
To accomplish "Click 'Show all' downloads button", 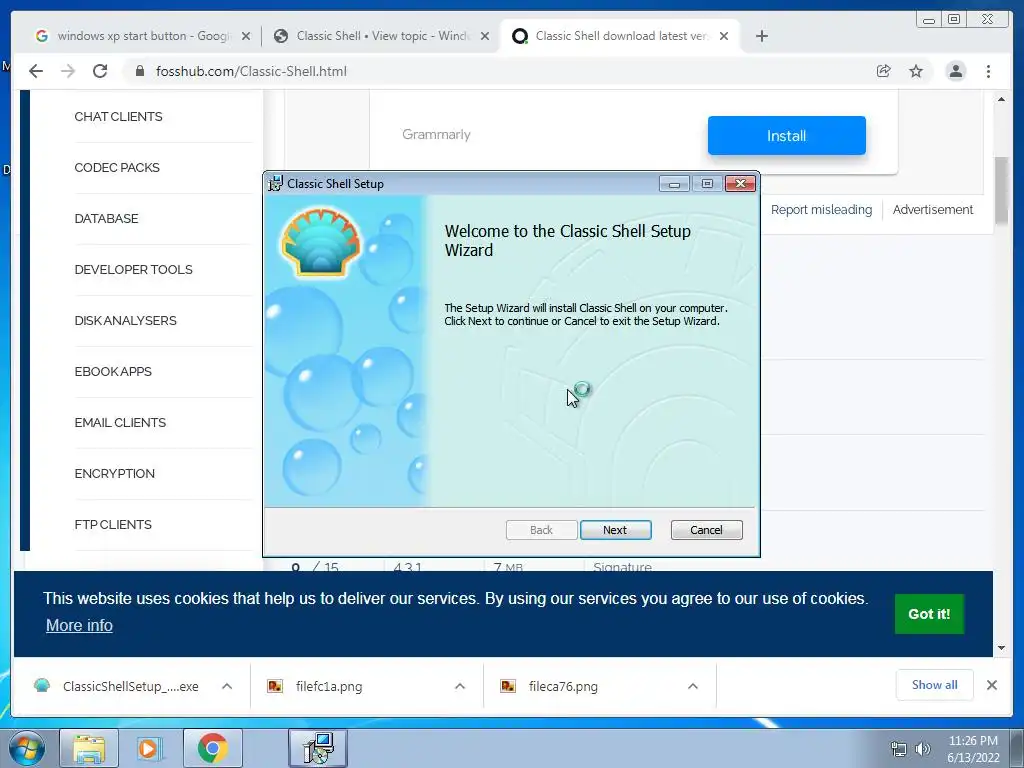I will [x=935, y=685].
